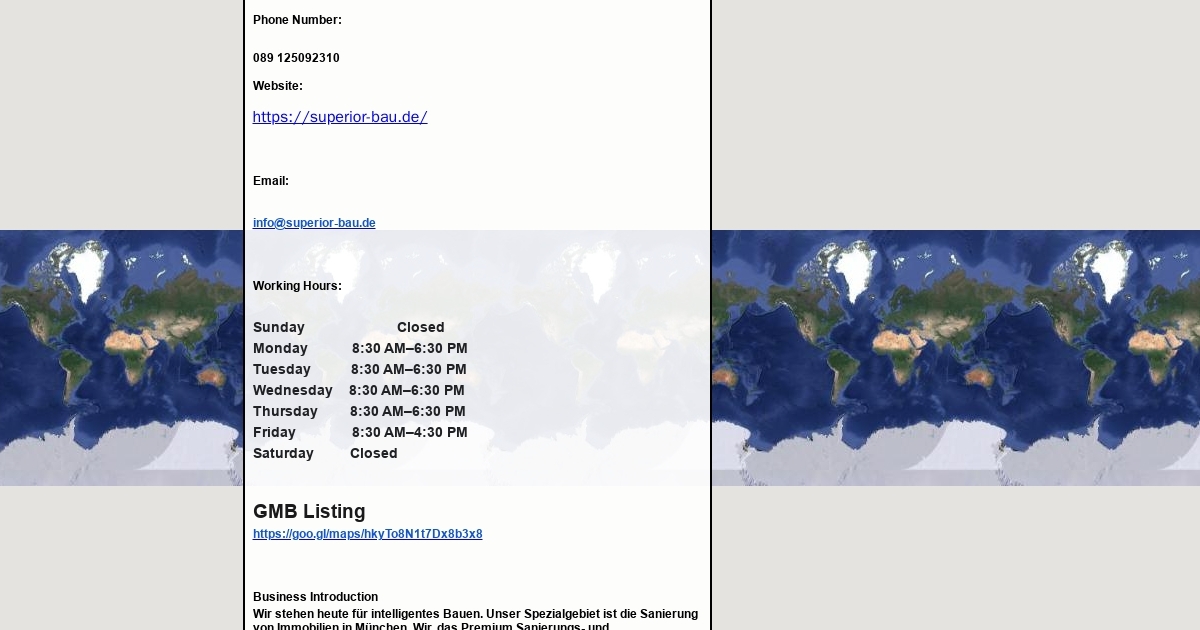Click the info@superior-bau.de email link
Screen dimensions: 1200x630
pos(314,223)
